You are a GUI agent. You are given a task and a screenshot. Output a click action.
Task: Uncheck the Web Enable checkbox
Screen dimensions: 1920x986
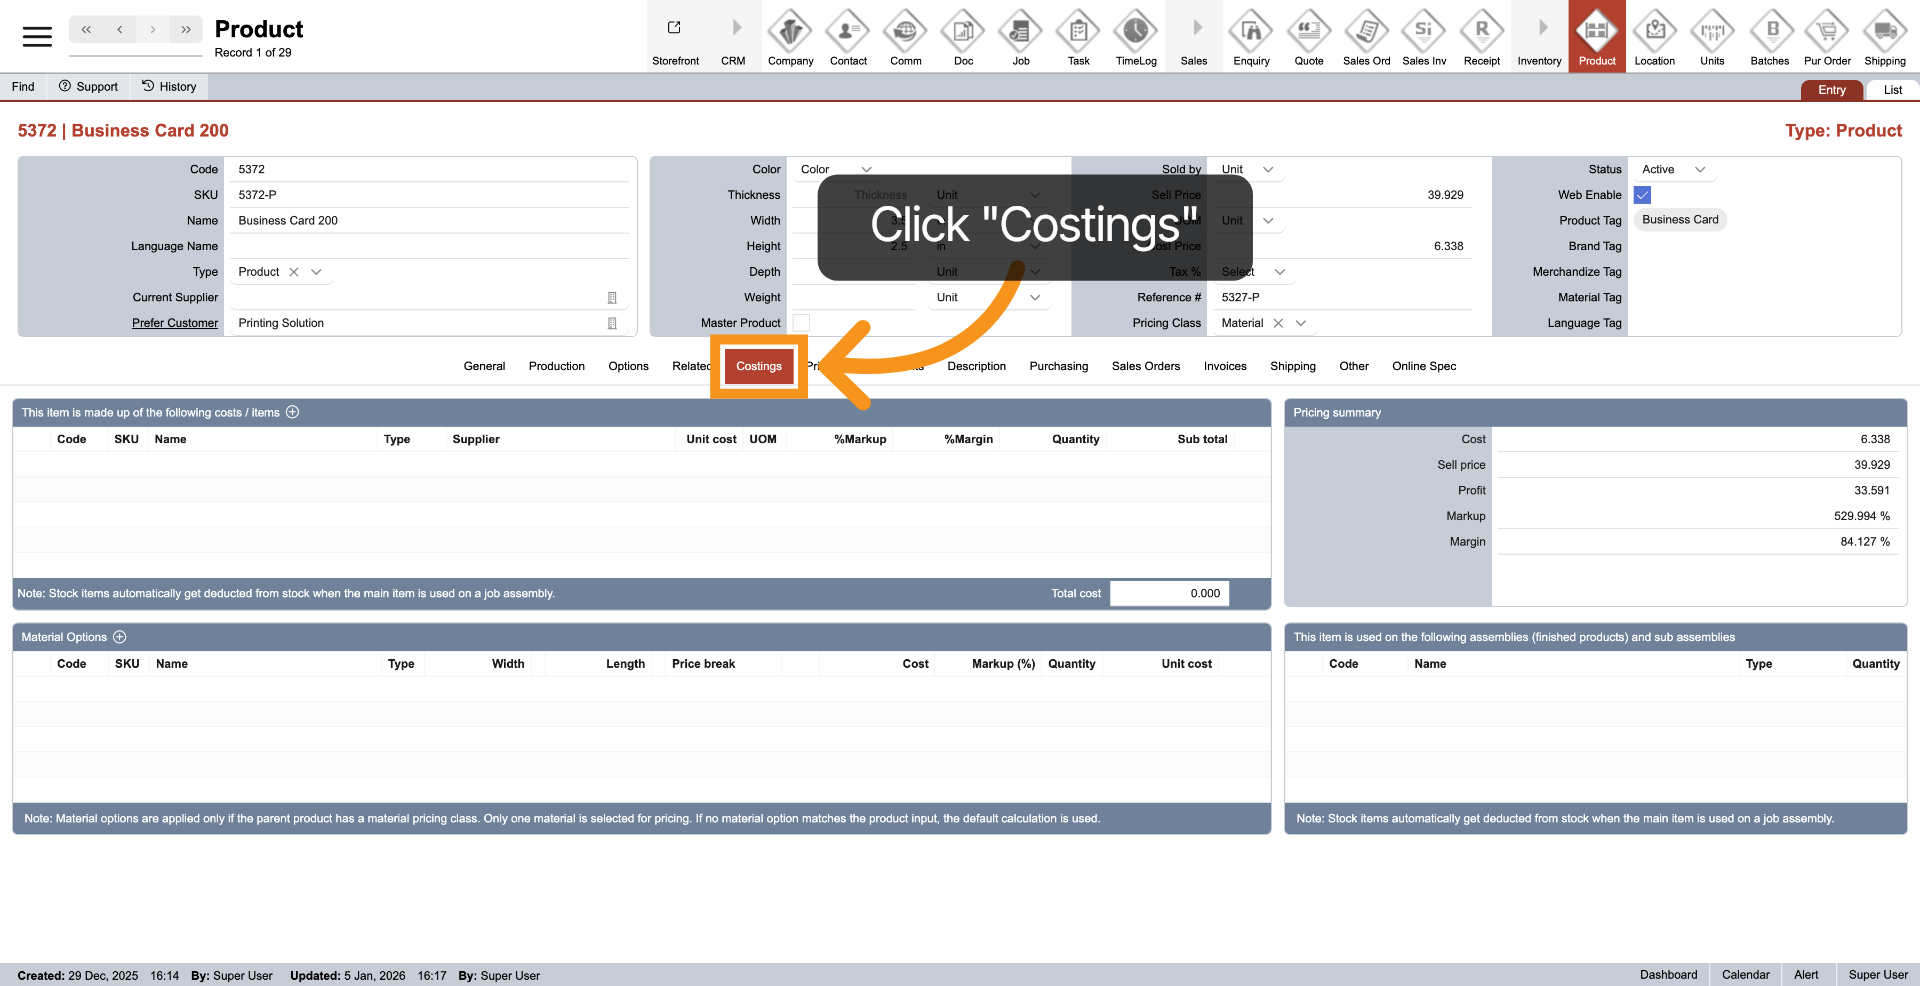(1642, 195)
